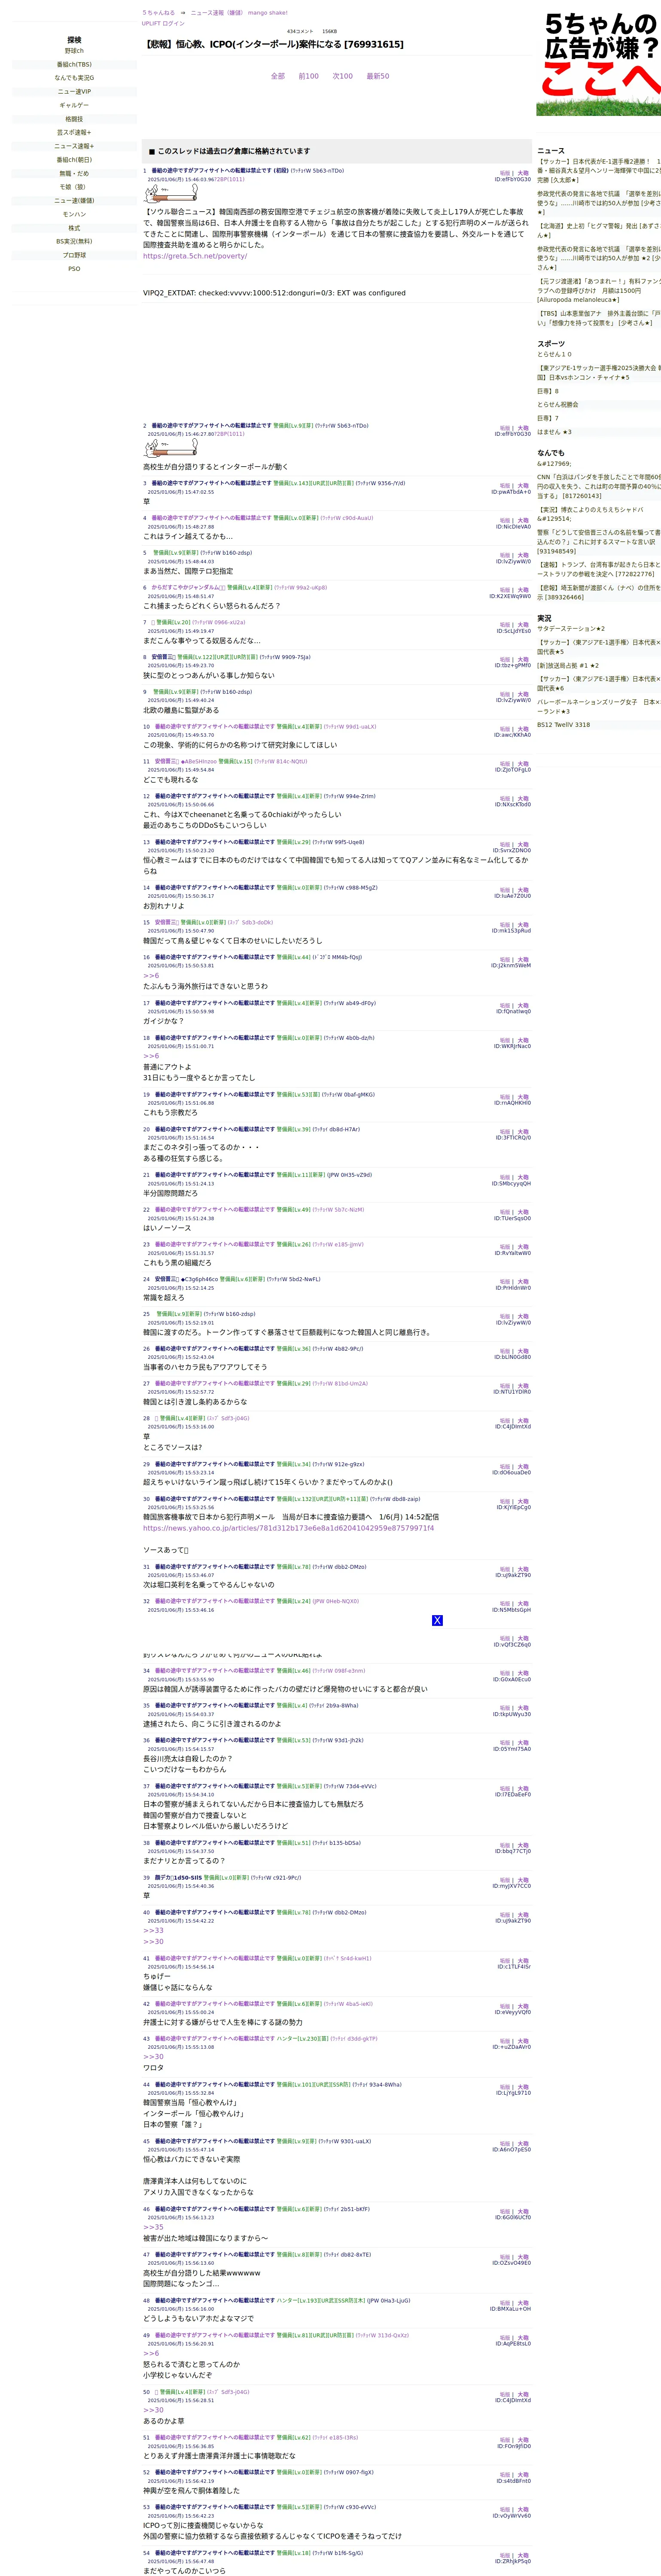Go to 5ちゃんねる home breadcrumb
This screenshot has height=2576, width=661.
(158, 13)
